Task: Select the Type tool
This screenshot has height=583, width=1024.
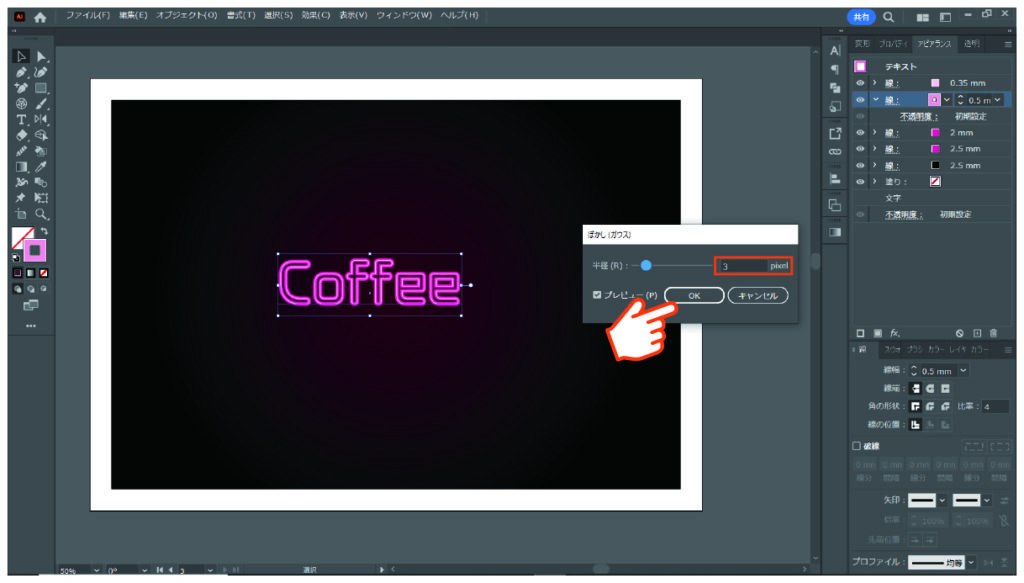Action: [x=21, y=119]
